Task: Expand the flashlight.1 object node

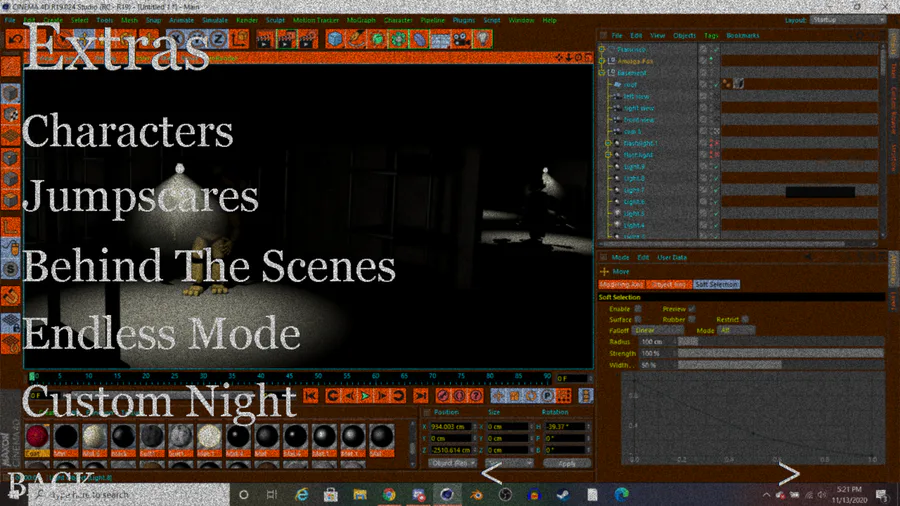Action: (608, 143)
